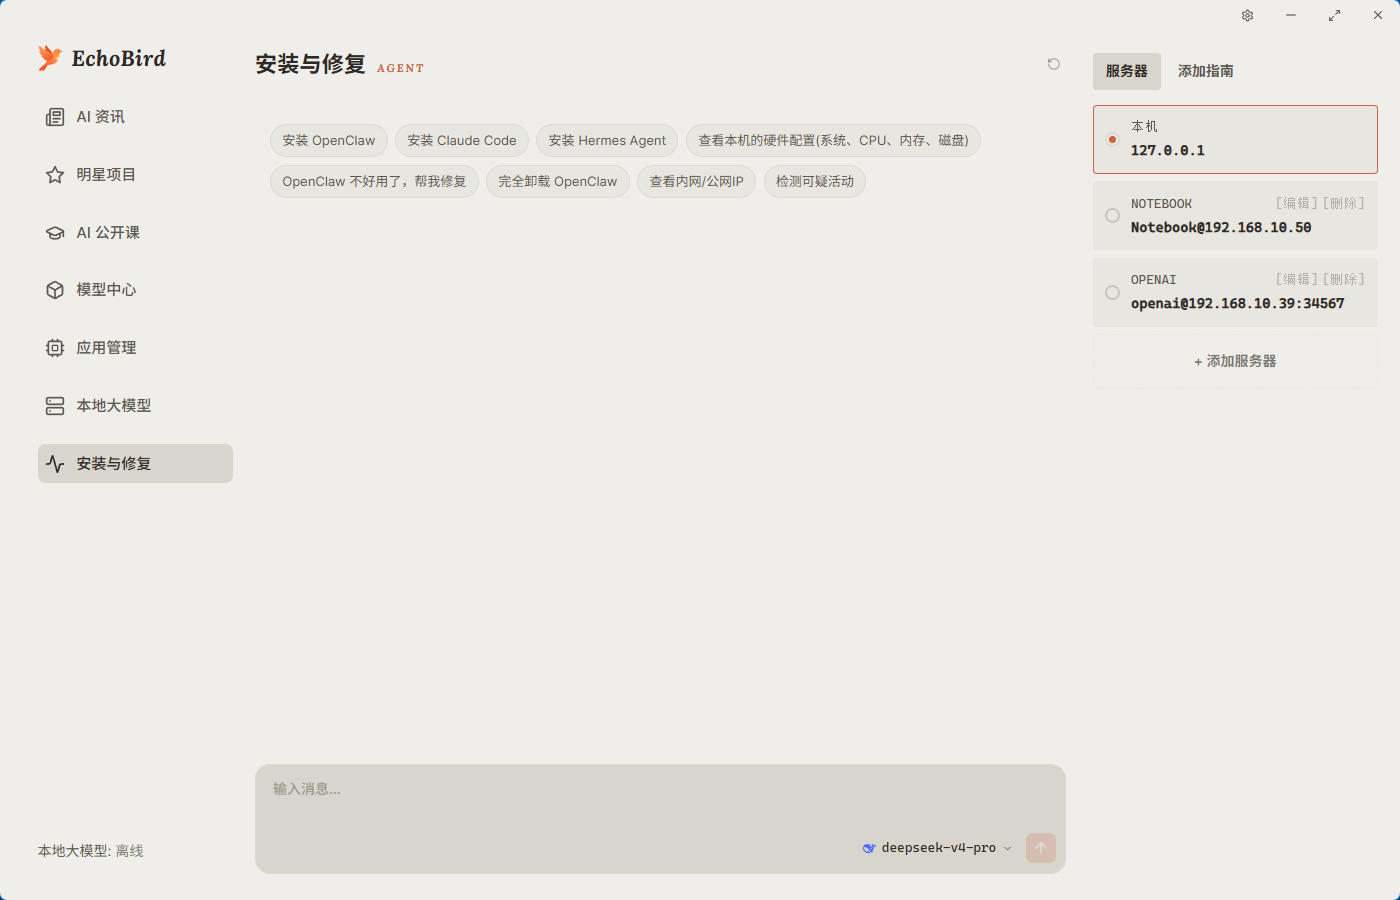This screenshot has height=900, width=1400.
Task: Switch to the 服务器 tab
Action: (x=1127, y=71)
